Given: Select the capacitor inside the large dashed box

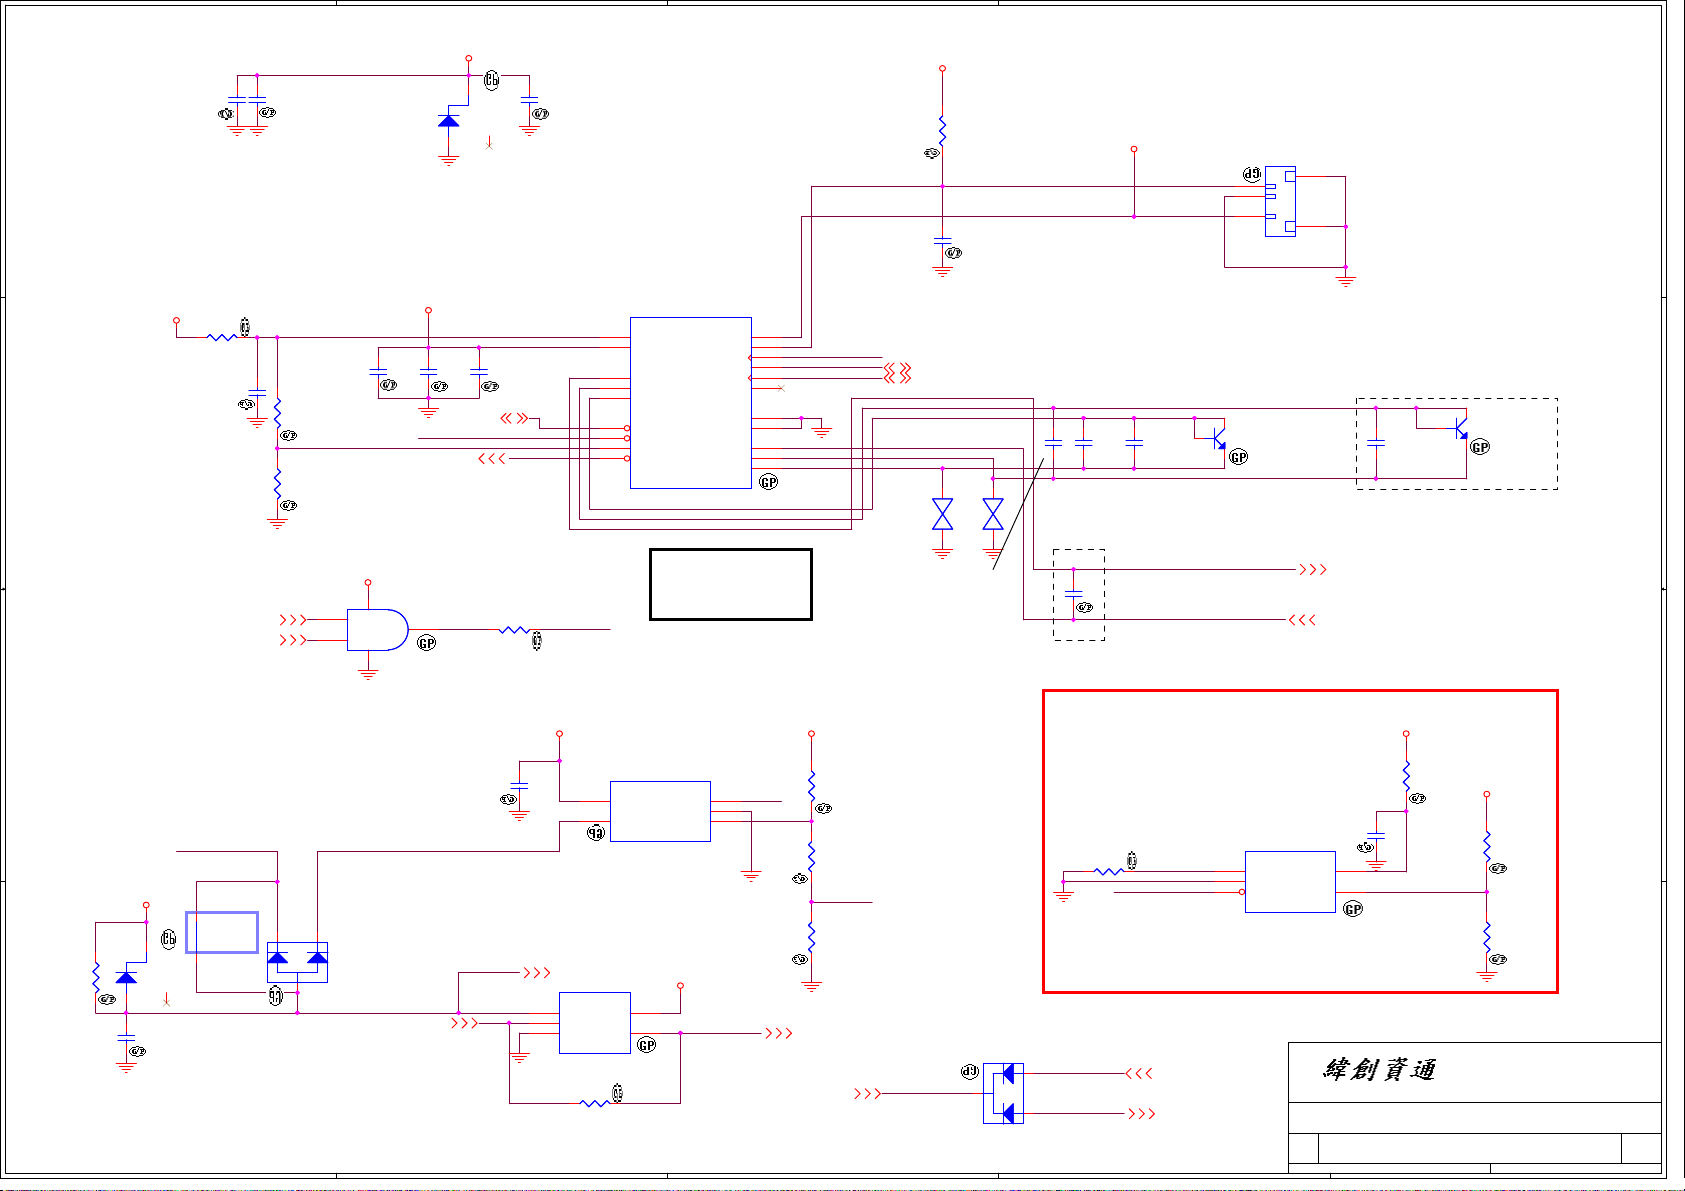Looking at the screenshot, I should [x=1376, y=442].
